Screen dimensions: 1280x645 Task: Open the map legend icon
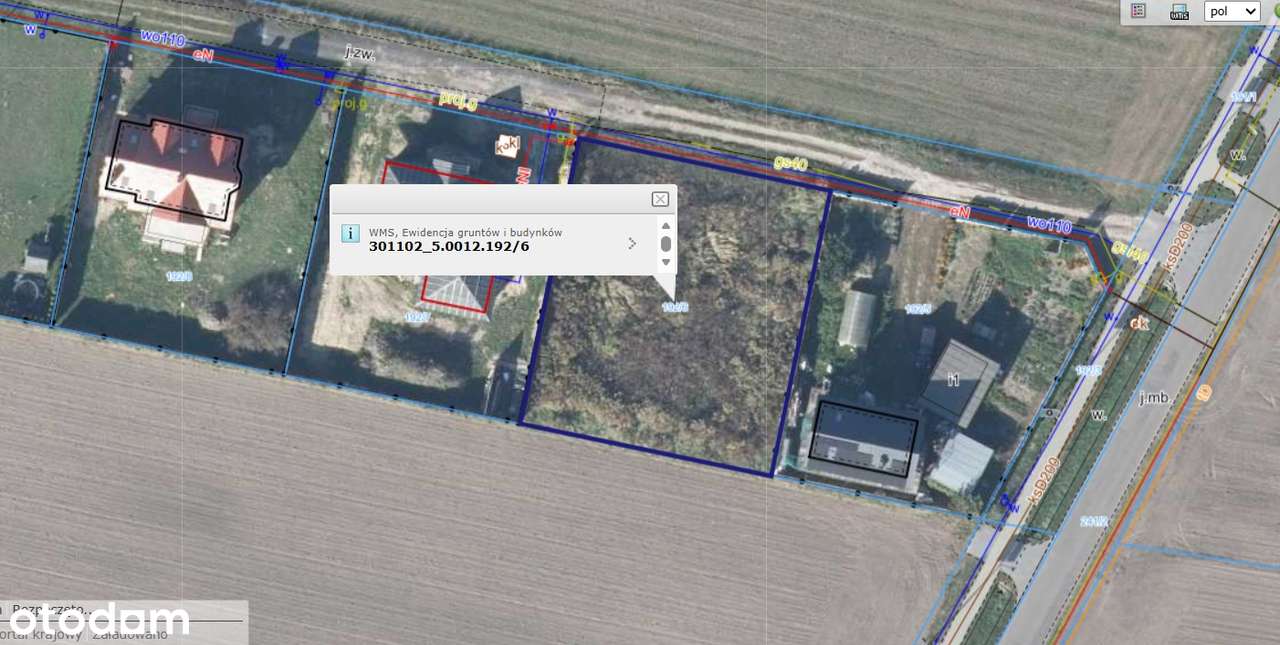pos(1138,11)
